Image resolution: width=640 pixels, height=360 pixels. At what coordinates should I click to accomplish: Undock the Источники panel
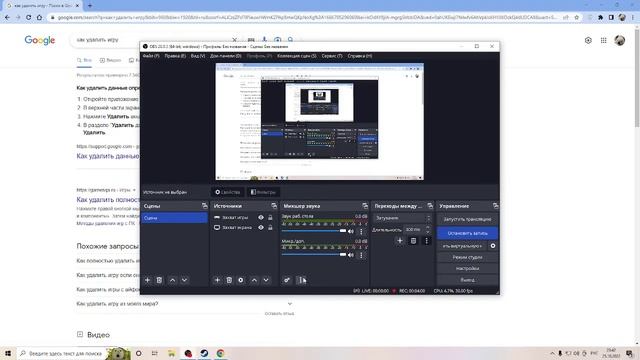(274, 206)
